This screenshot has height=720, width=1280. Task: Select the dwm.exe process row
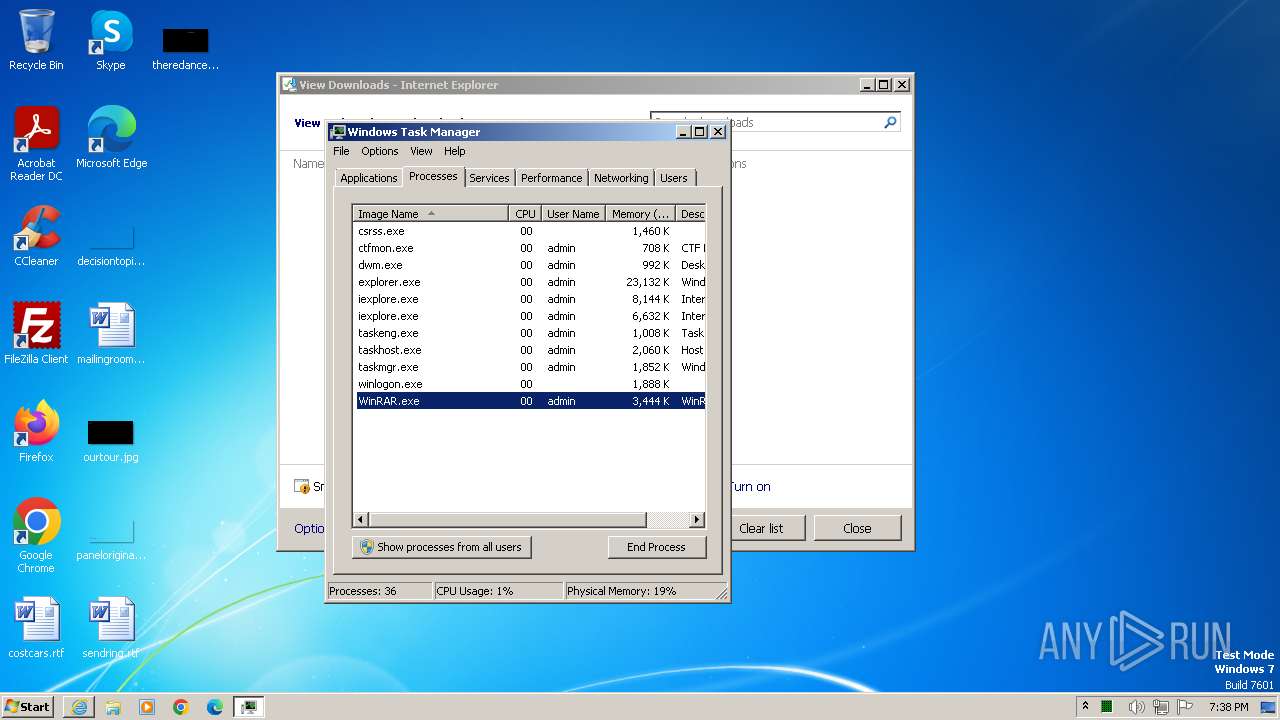click(530, 265)
